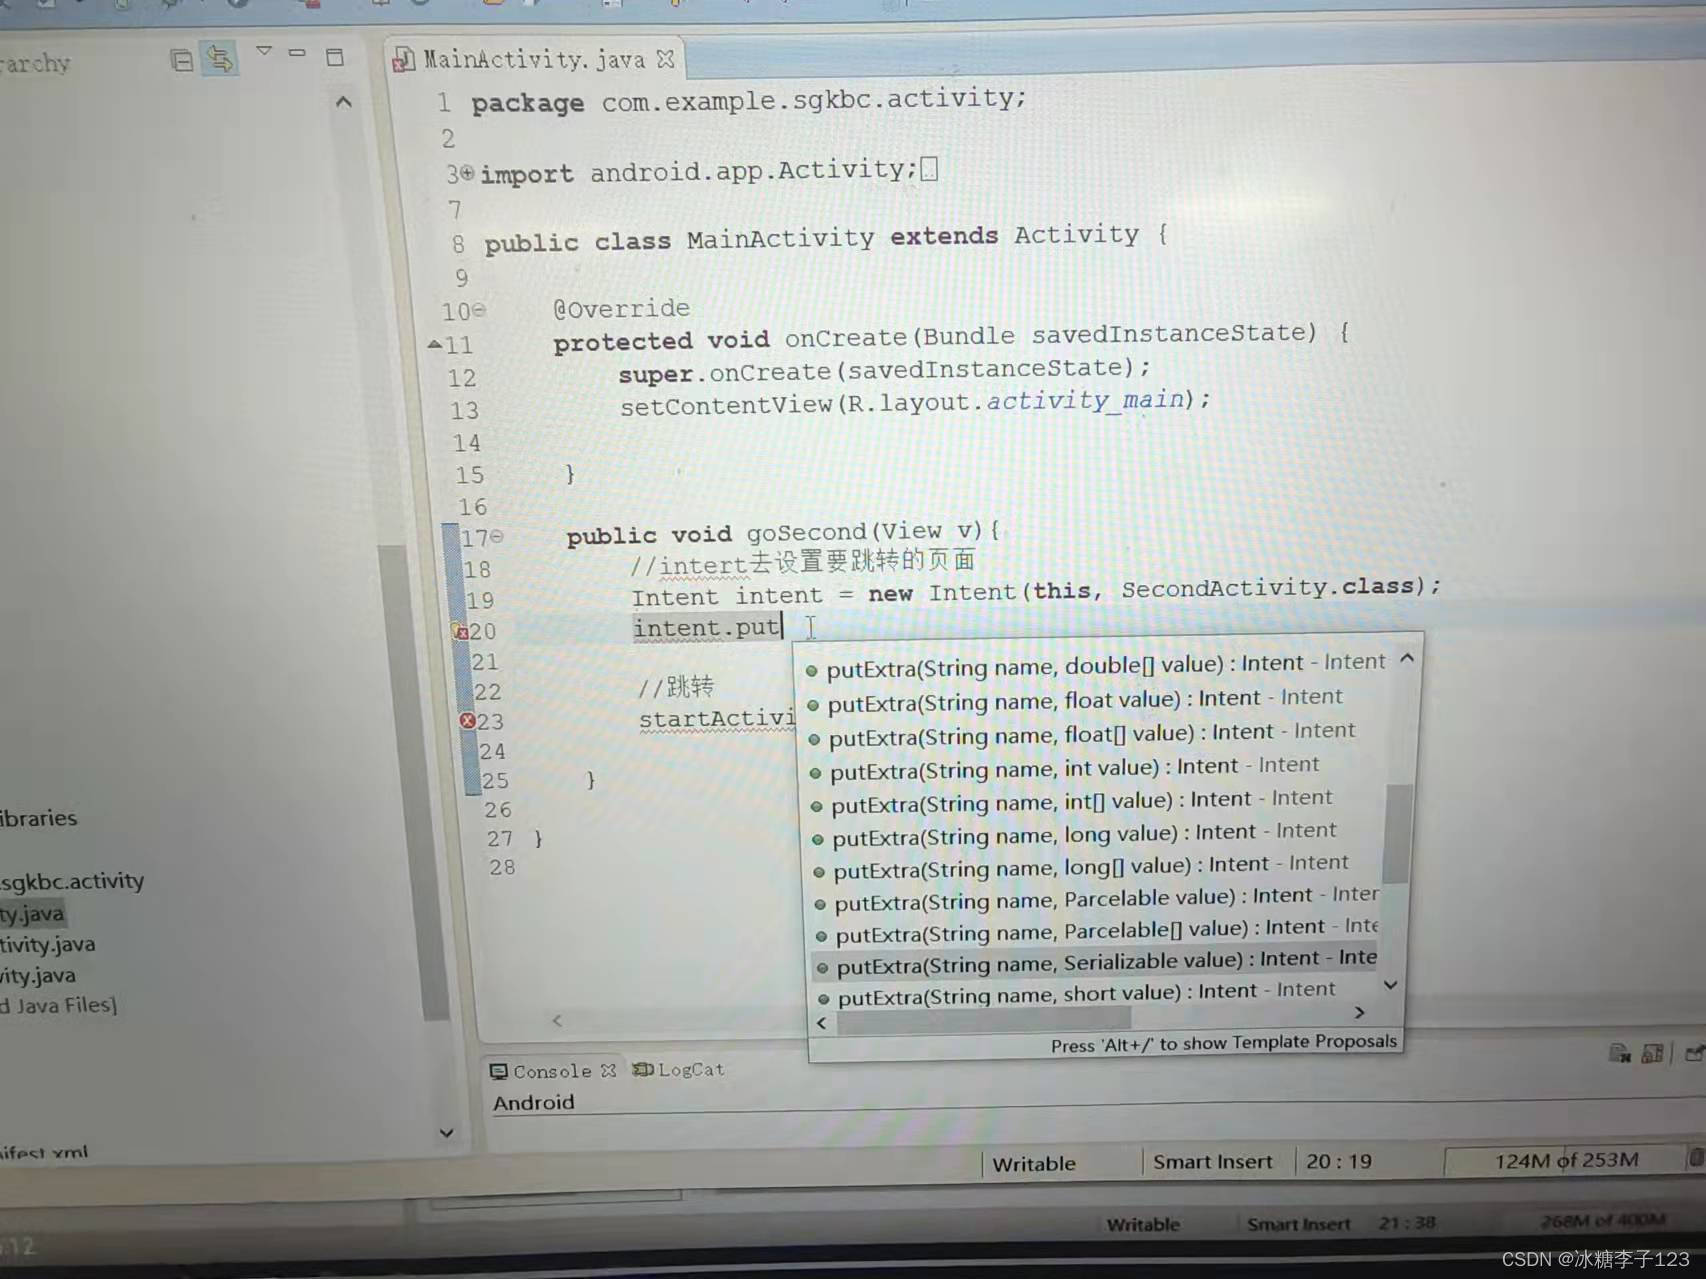Close the MainActivity.java tab
Screen dimensions: 1706x1279
[665, 60]
